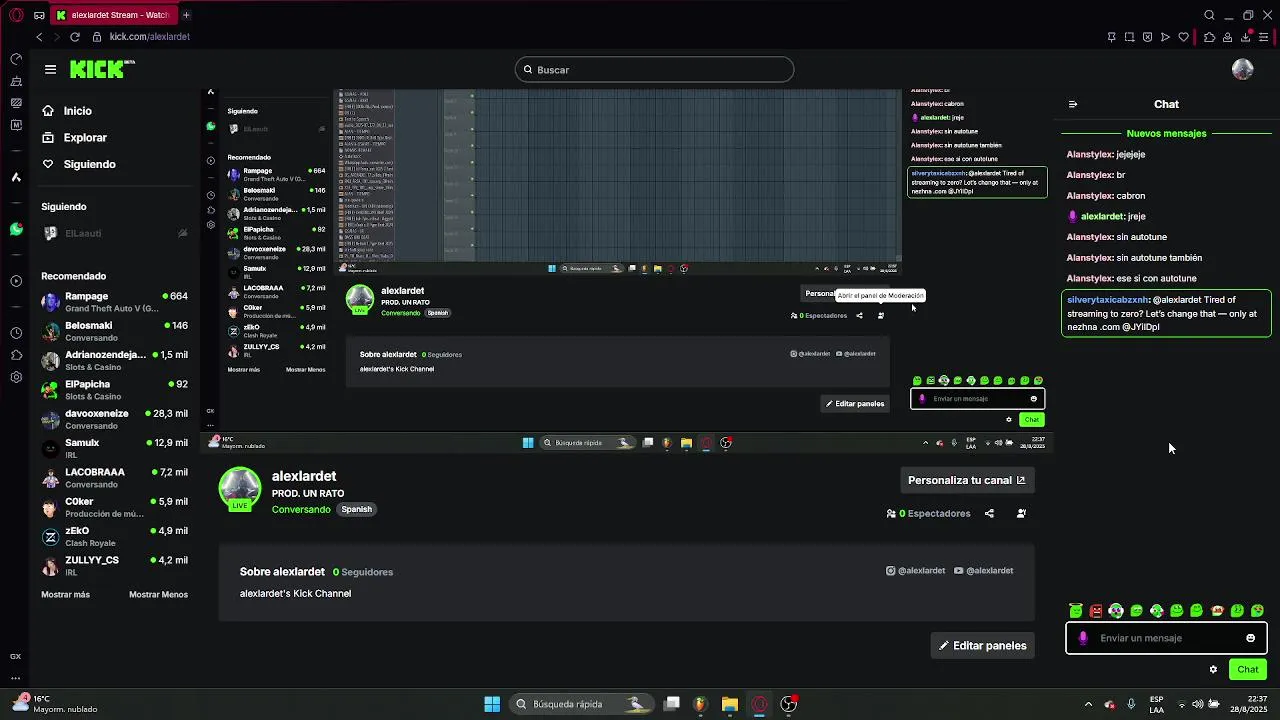Open the moderation panel icon beside share

pos(1021,514)
